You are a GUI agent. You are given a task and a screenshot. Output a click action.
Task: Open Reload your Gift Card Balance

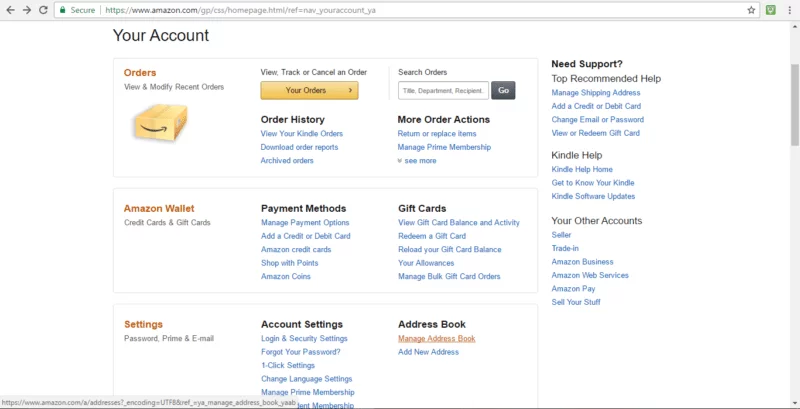coord(449,250)
